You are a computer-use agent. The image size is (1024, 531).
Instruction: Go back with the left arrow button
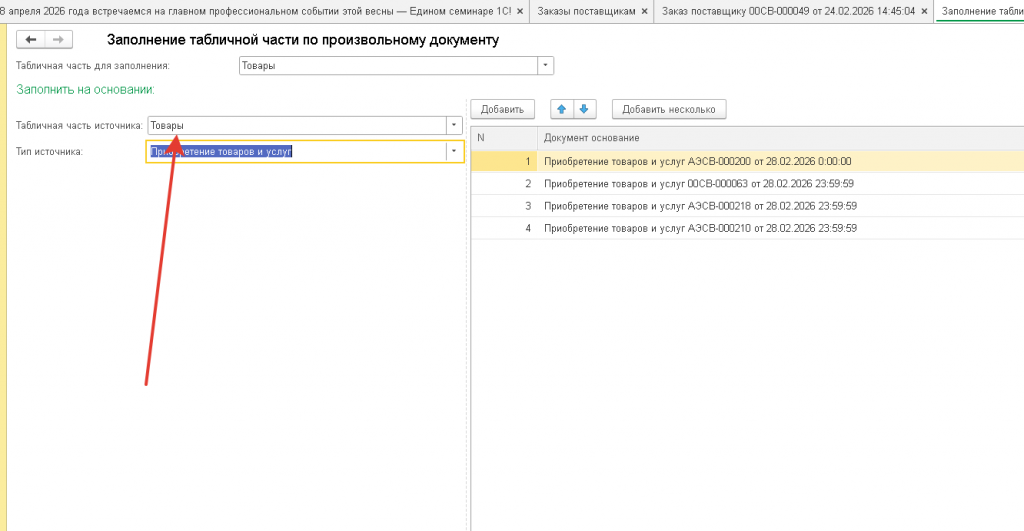coord(30,40)
